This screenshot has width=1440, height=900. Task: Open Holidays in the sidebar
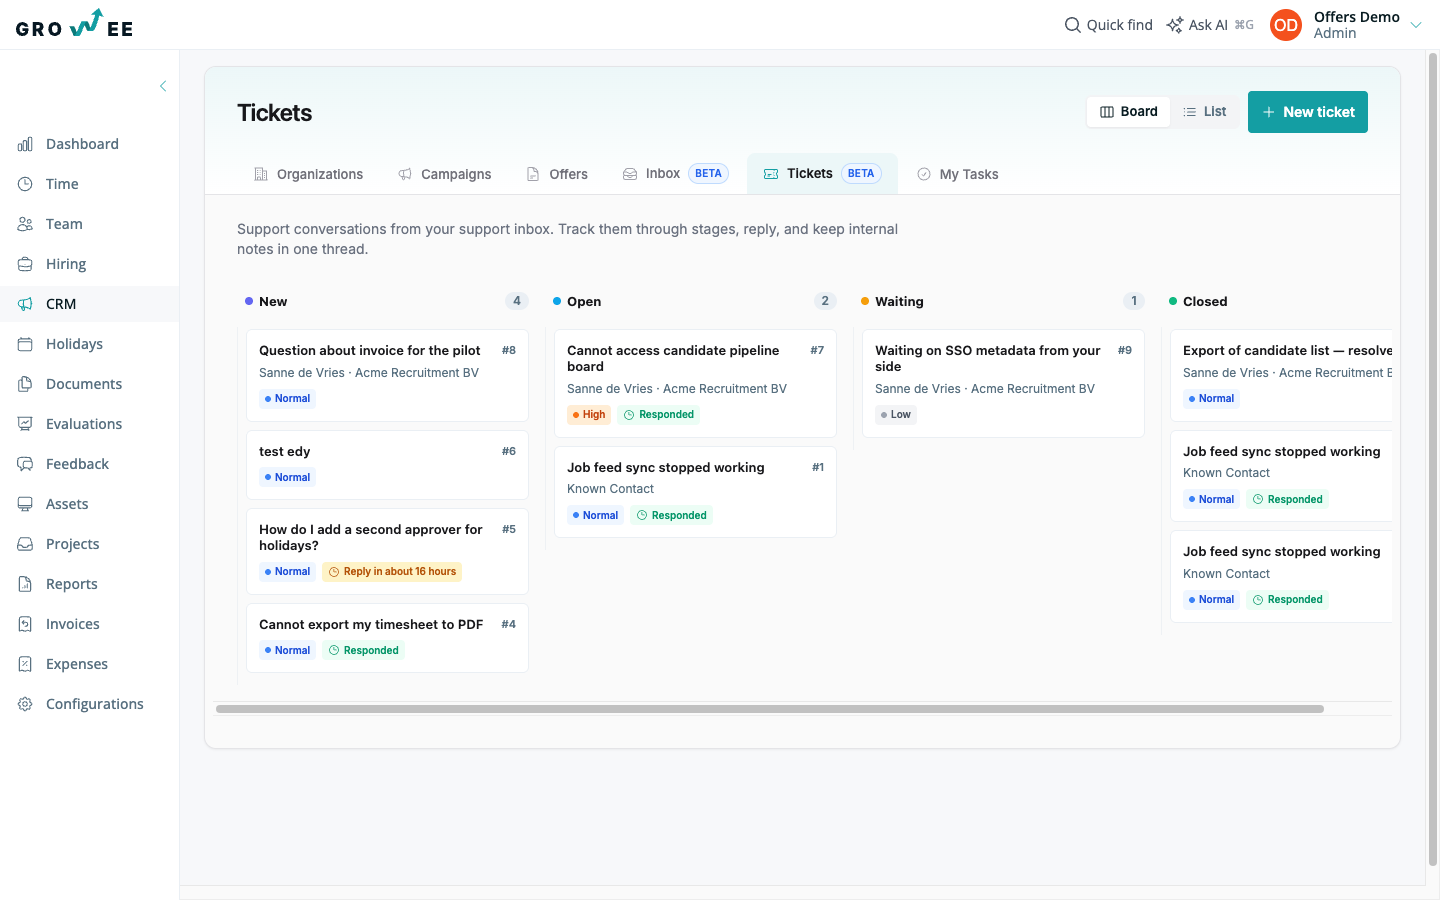coord(90,344)
